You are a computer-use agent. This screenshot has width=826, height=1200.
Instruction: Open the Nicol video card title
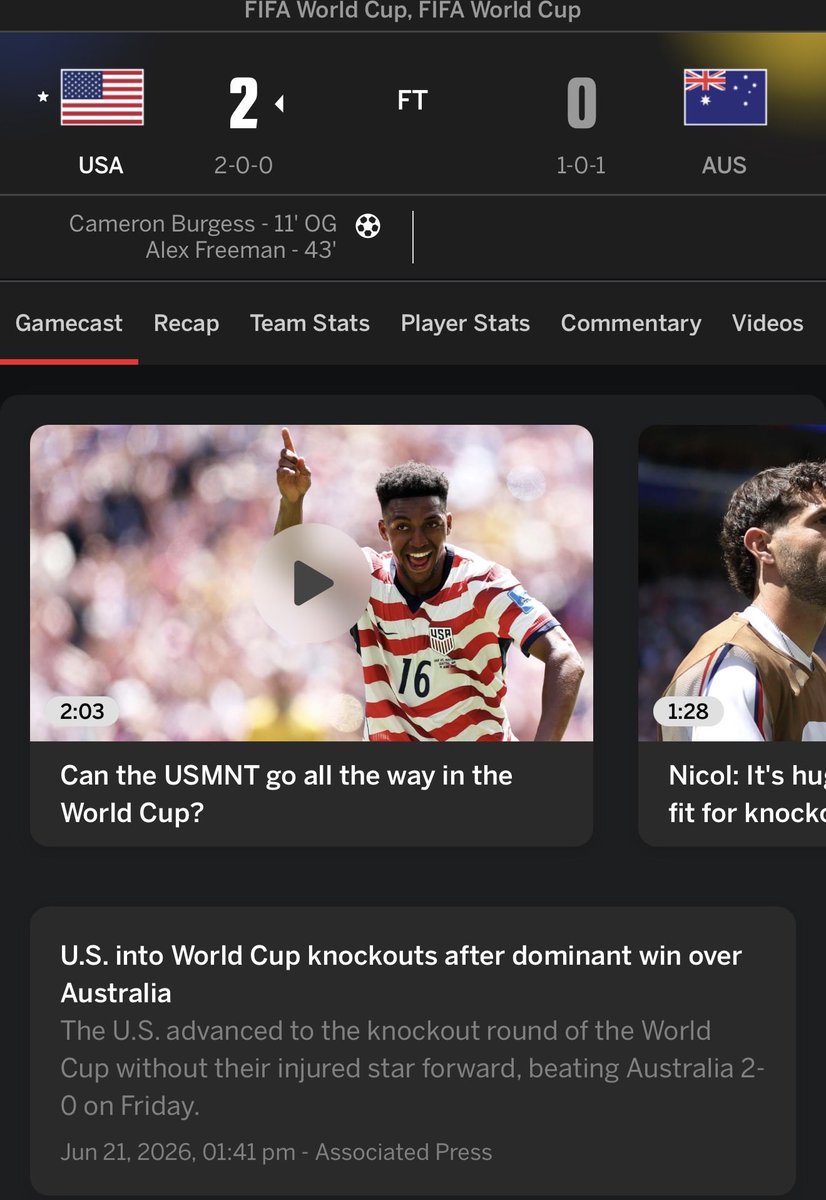pos(747,794)
